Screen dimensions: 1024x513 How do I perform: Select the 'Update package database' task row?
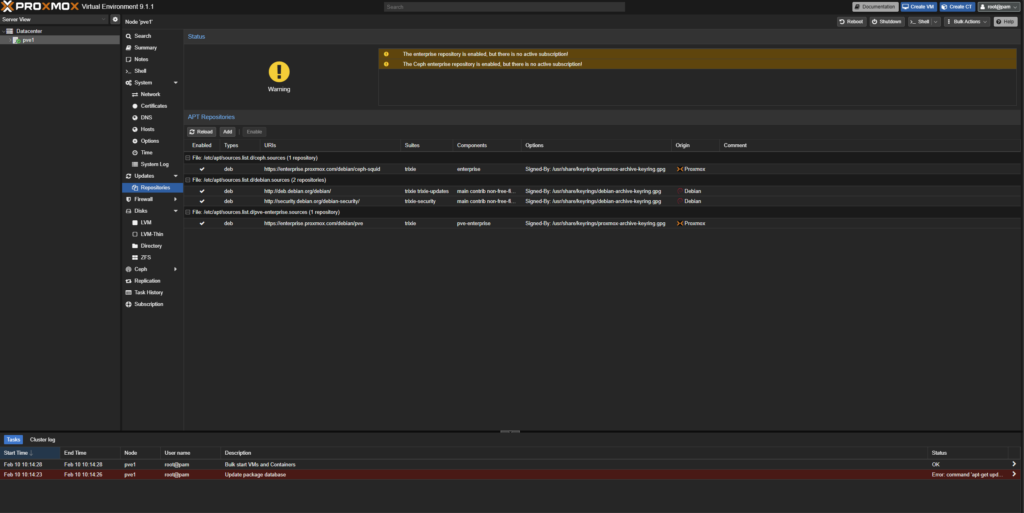click(511, 474)
